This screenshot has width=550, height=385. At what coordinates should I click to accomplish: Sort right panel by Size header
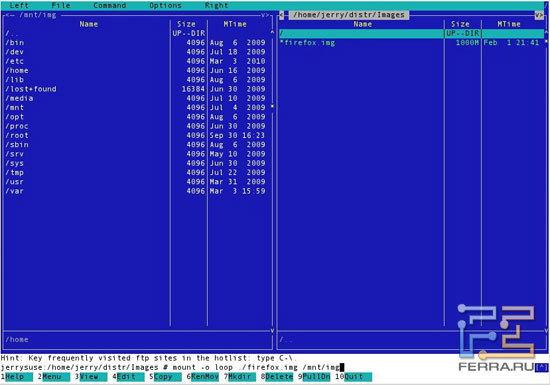click(460, 24)
